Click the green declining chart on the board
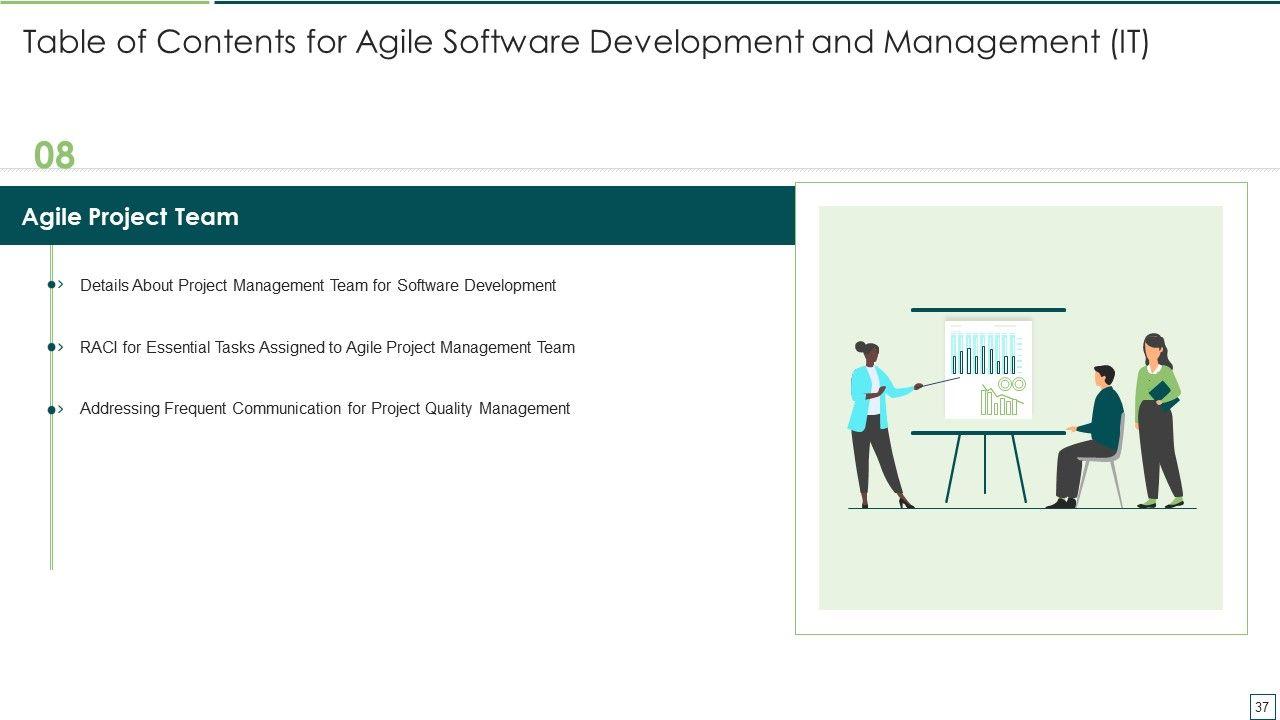1280x720 pixels. pos(1000,402)
